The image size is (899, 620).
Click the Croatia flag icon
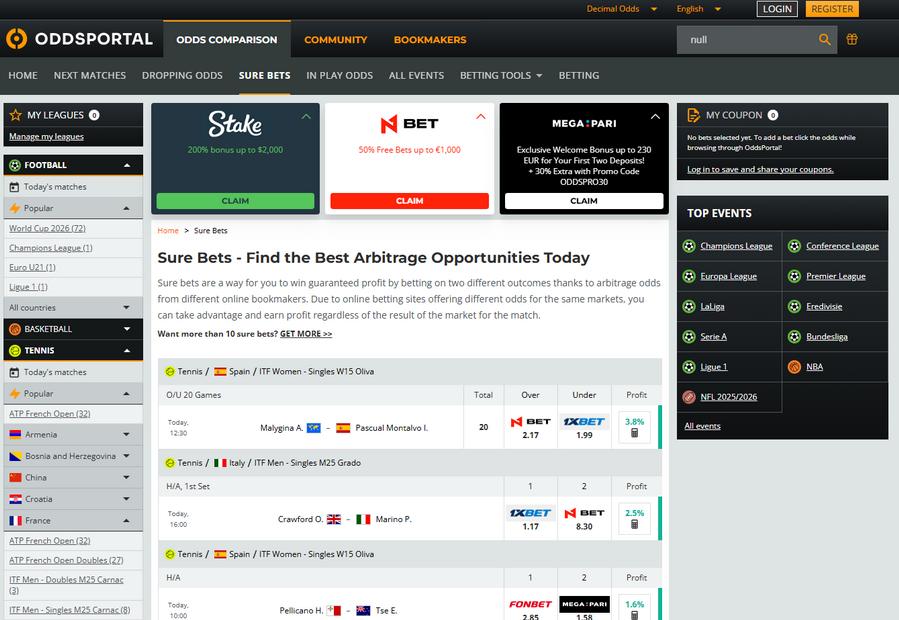15,499
